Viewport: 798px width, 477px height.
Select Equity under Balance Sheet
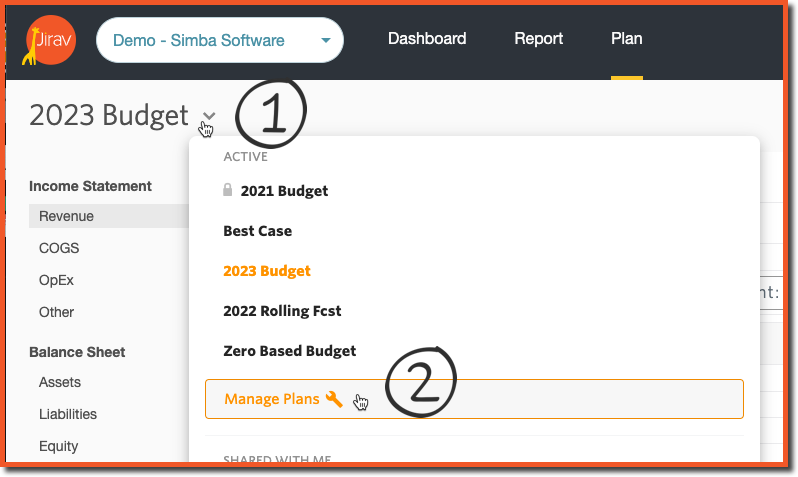click(59, 446)
